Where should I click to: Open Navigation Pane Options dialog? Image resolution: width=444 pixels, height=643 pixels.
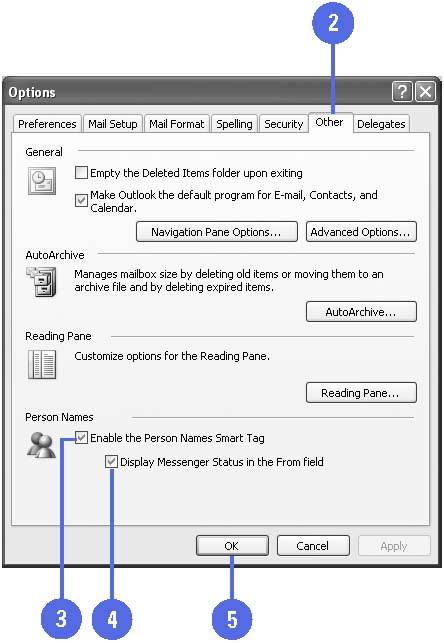(216, 232)
